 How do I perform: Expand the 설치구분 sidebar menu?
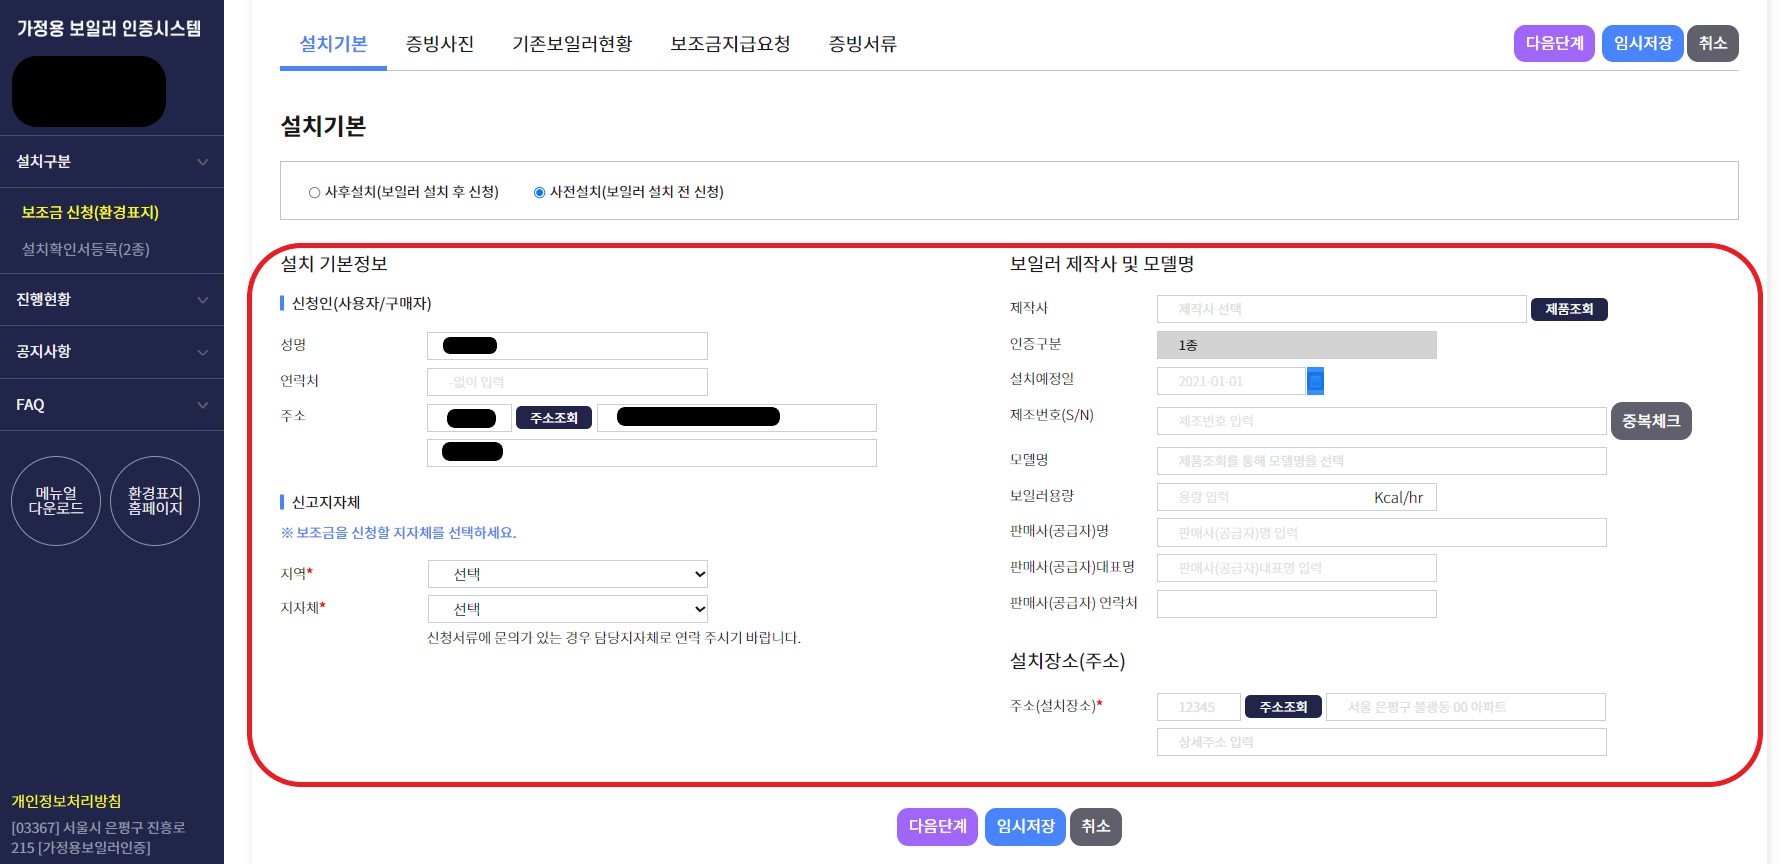tap(112, 162)
